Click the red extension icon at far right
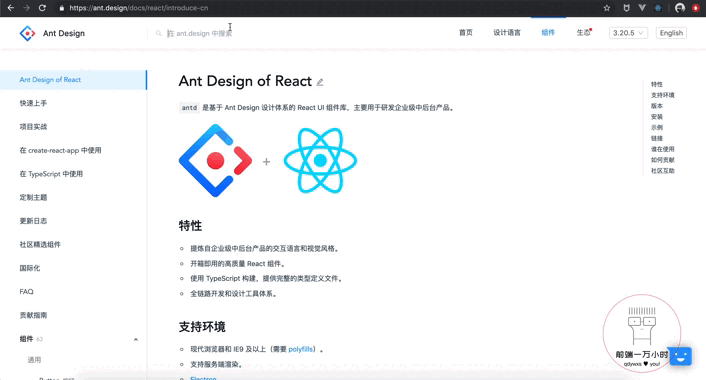 click(x=696, y=8)
